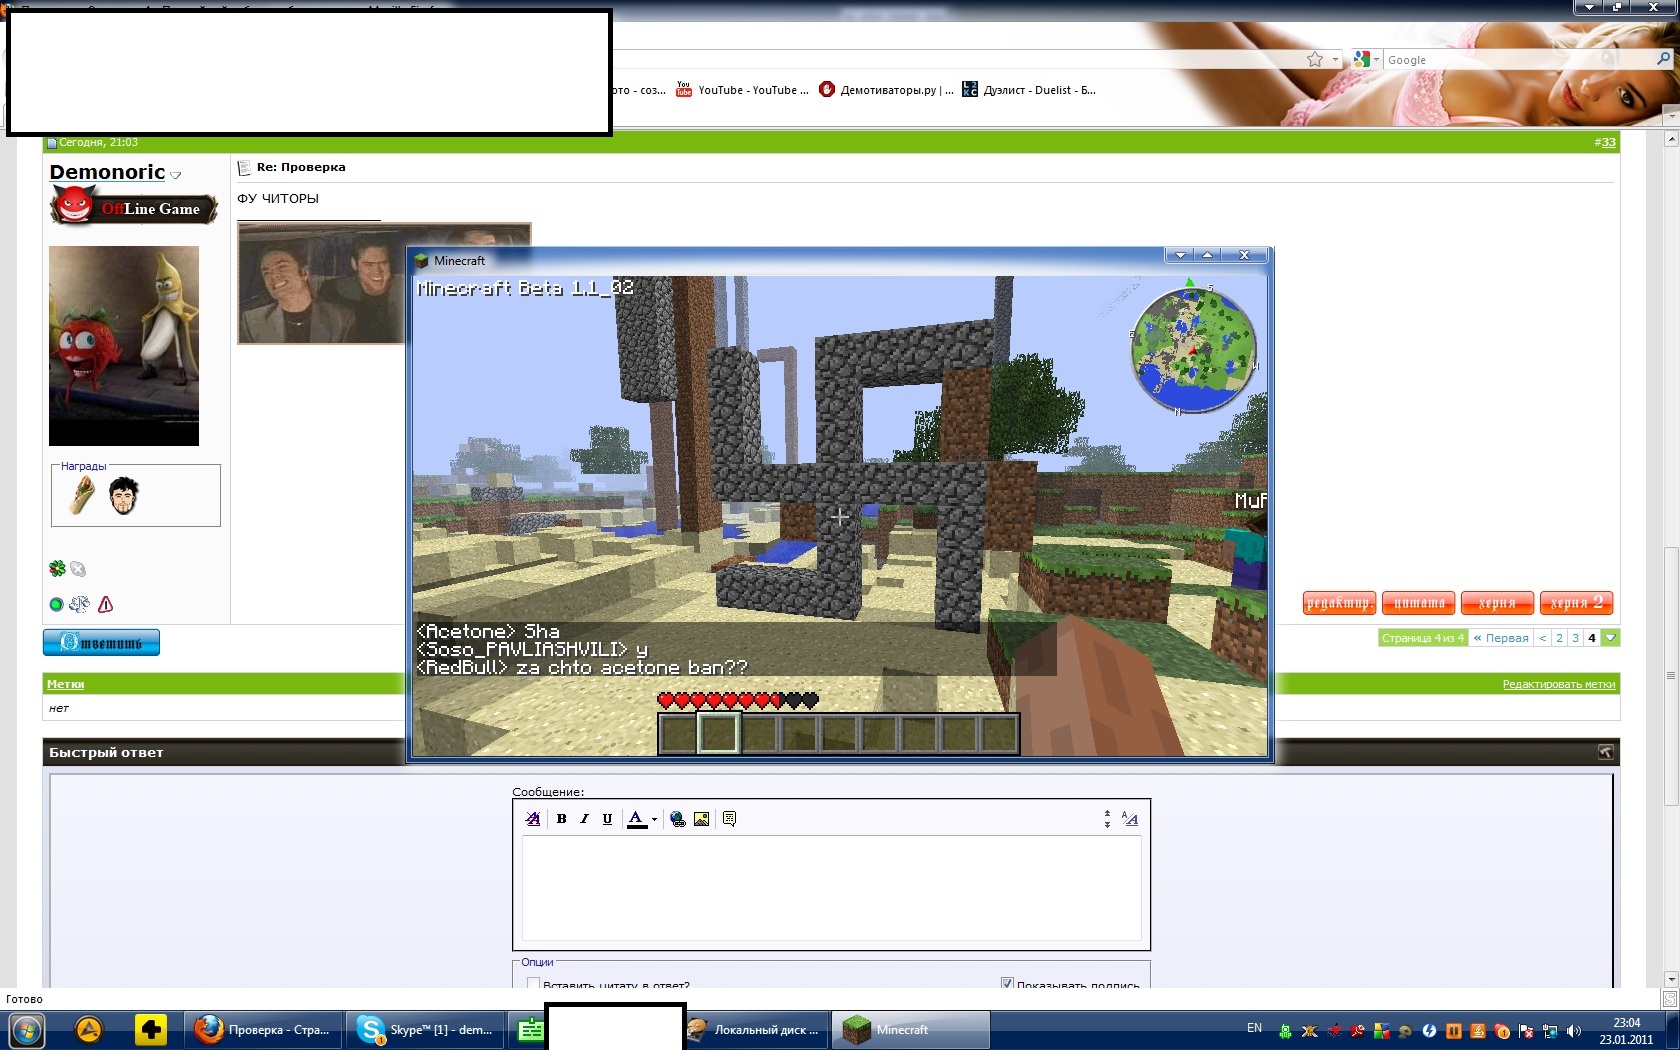The image size is (1680, 1050).
Task: Click the green online status icon
Action: [x=56, y=604]
